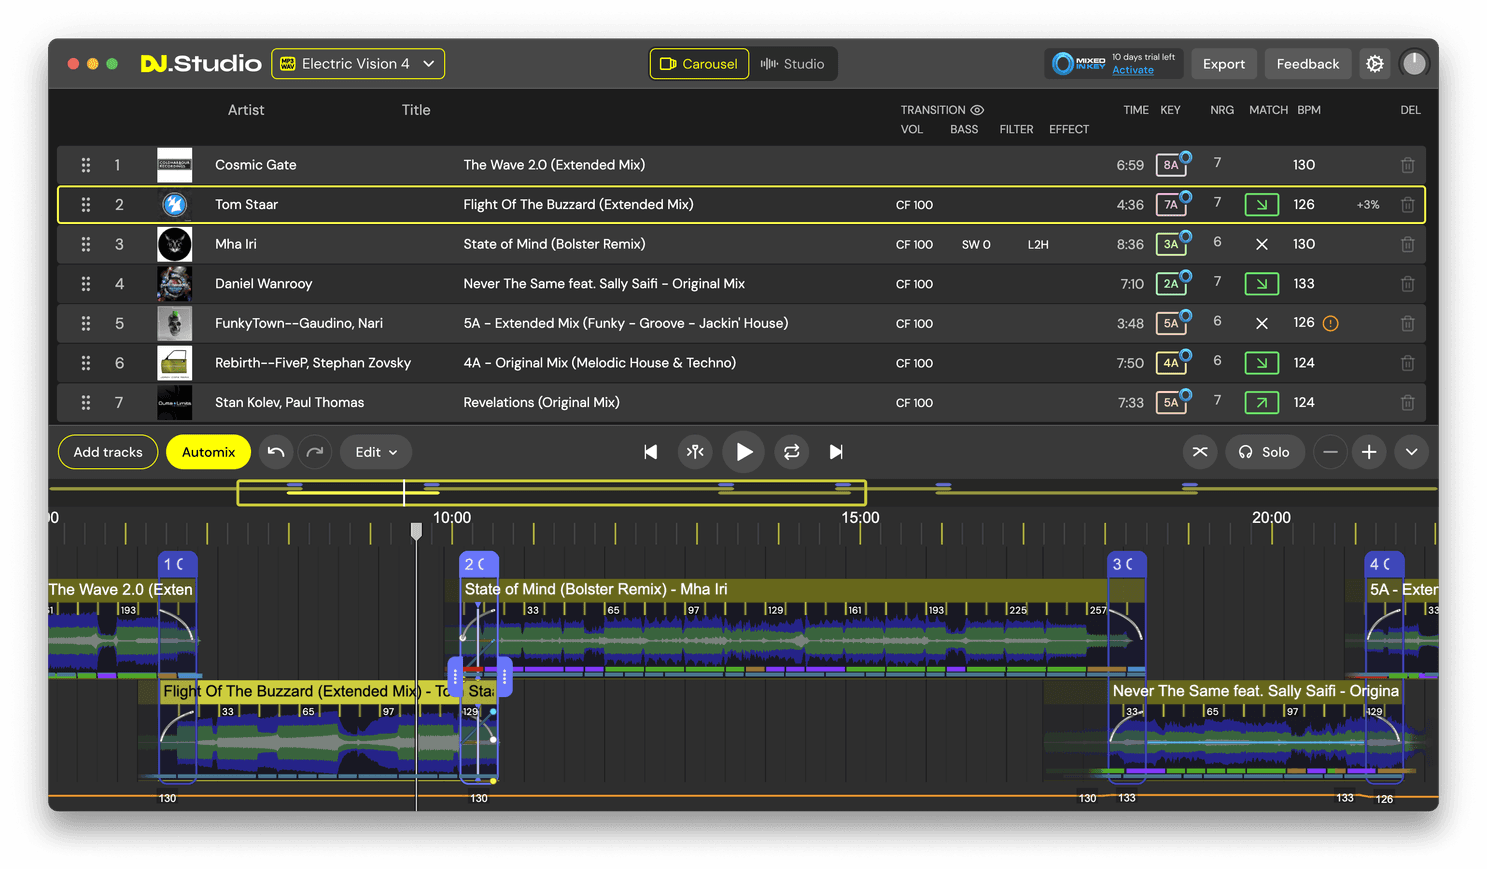
Task: Select transition marker 1 on timeline
Action: pos(177,564)
